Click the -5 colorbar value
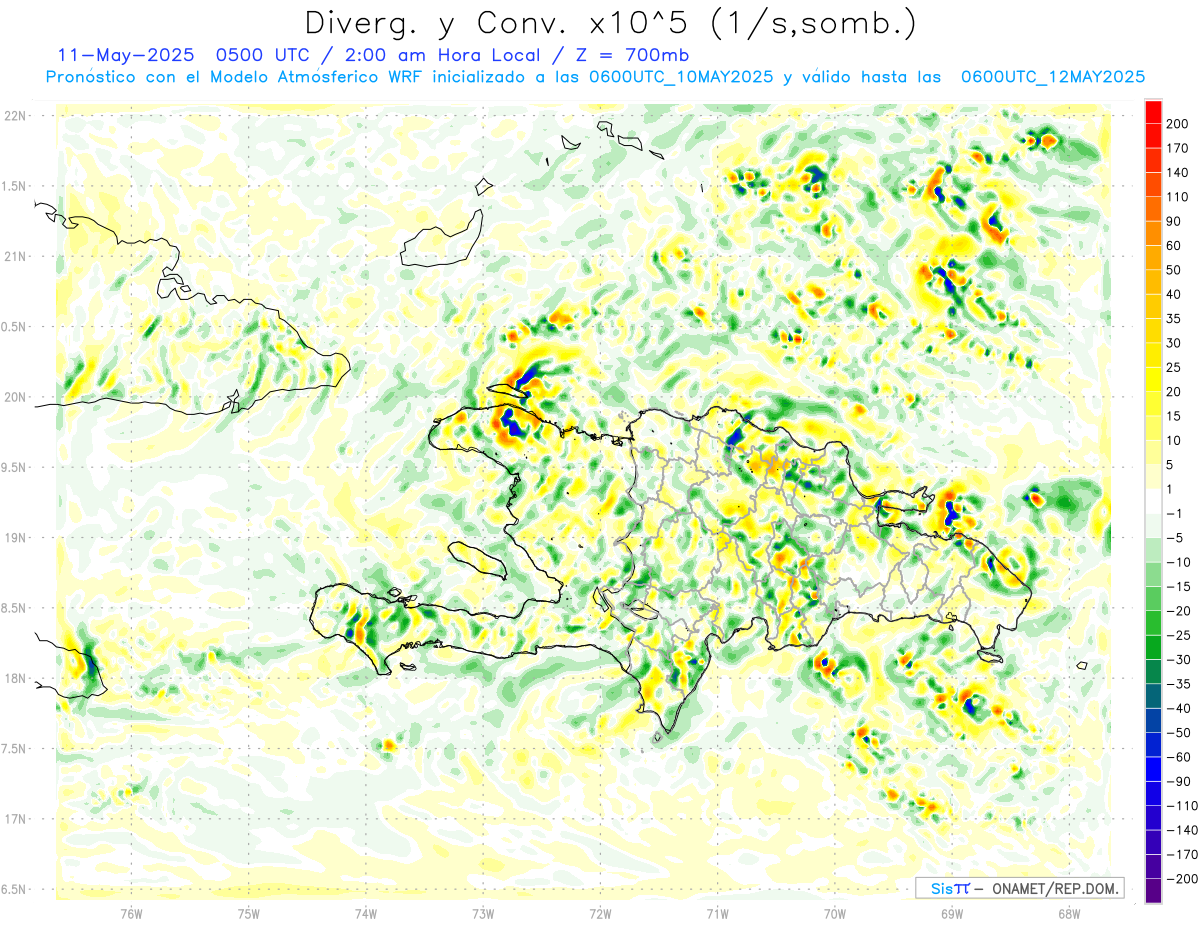1200x927 pixels. pos(1176,538)
